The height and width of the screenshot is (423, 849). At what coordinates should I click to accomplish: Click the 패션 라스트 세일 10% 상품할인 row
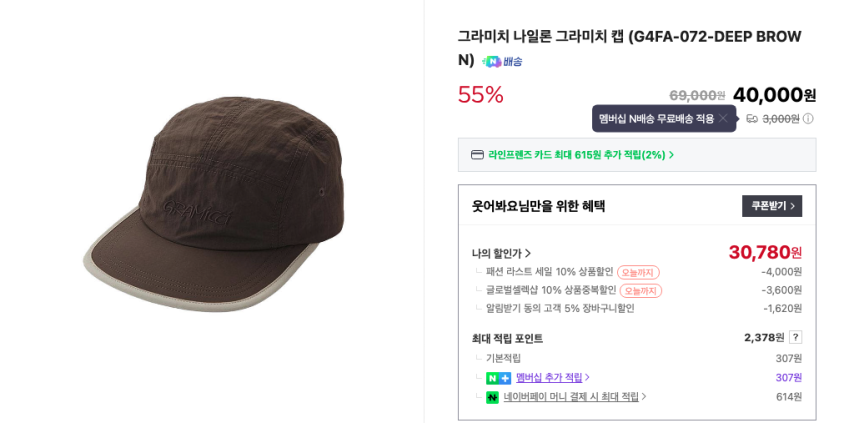click(x=549, y=272)
